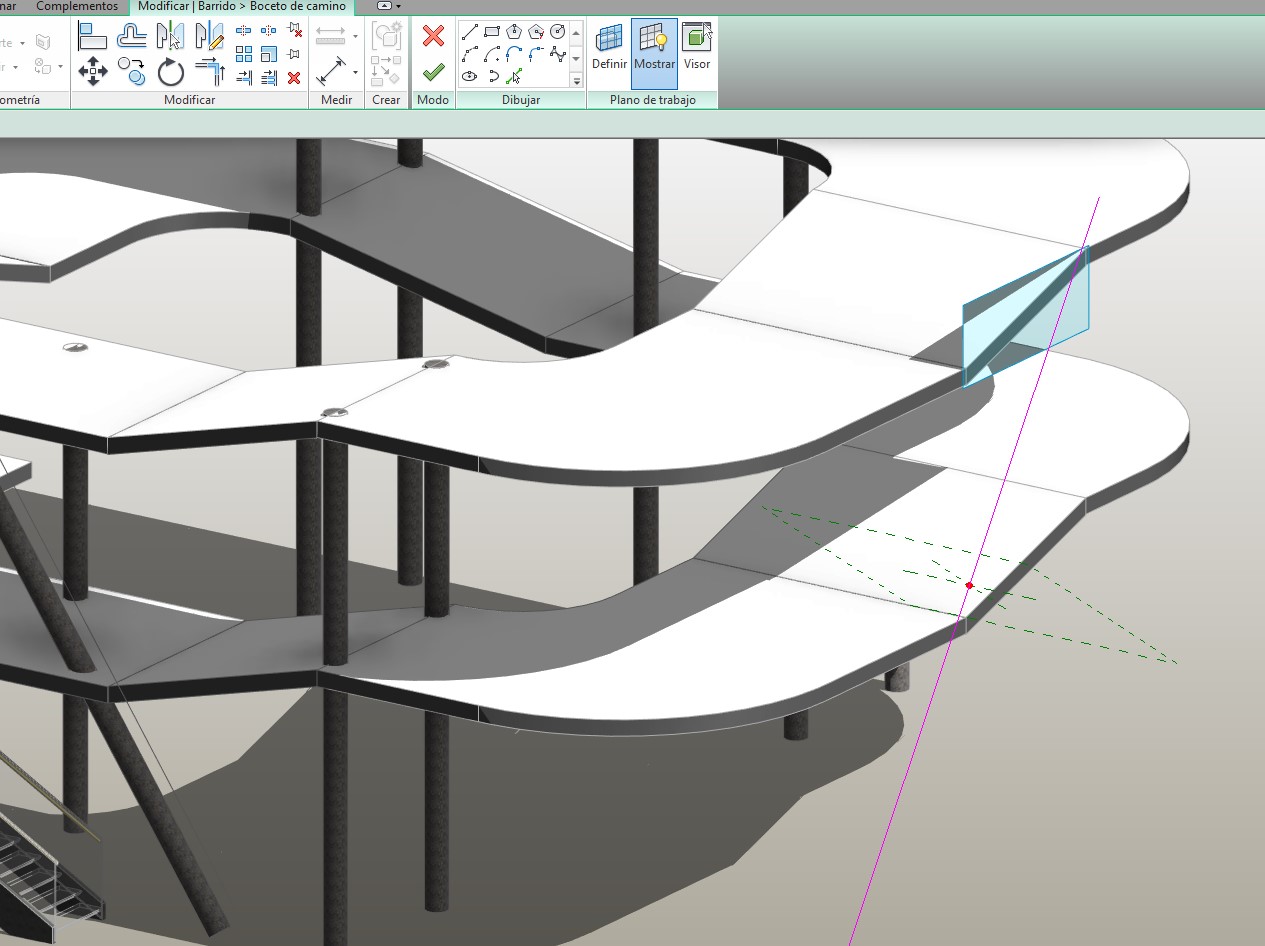
Task: Expand the Dibujar gallery with bottom arrow
Action: click(576, 80)
